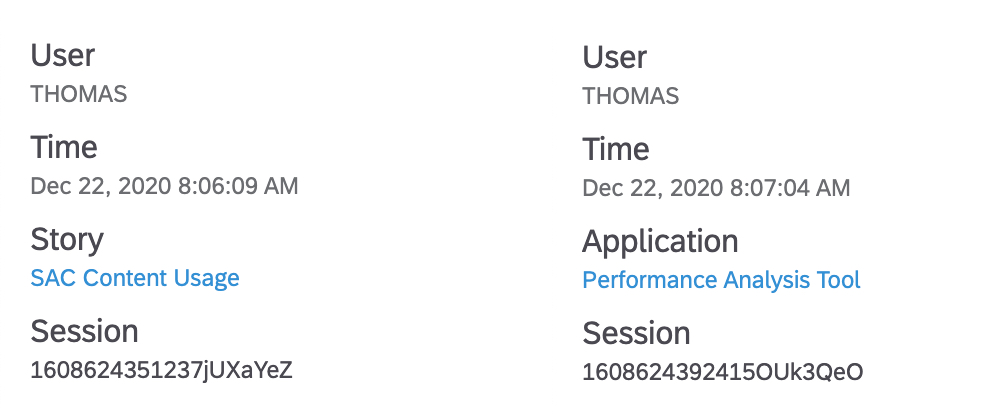Screen dimensions: 1000x416
Task: Click the 8:06:09 AM clock time
Action: point(238,186)
